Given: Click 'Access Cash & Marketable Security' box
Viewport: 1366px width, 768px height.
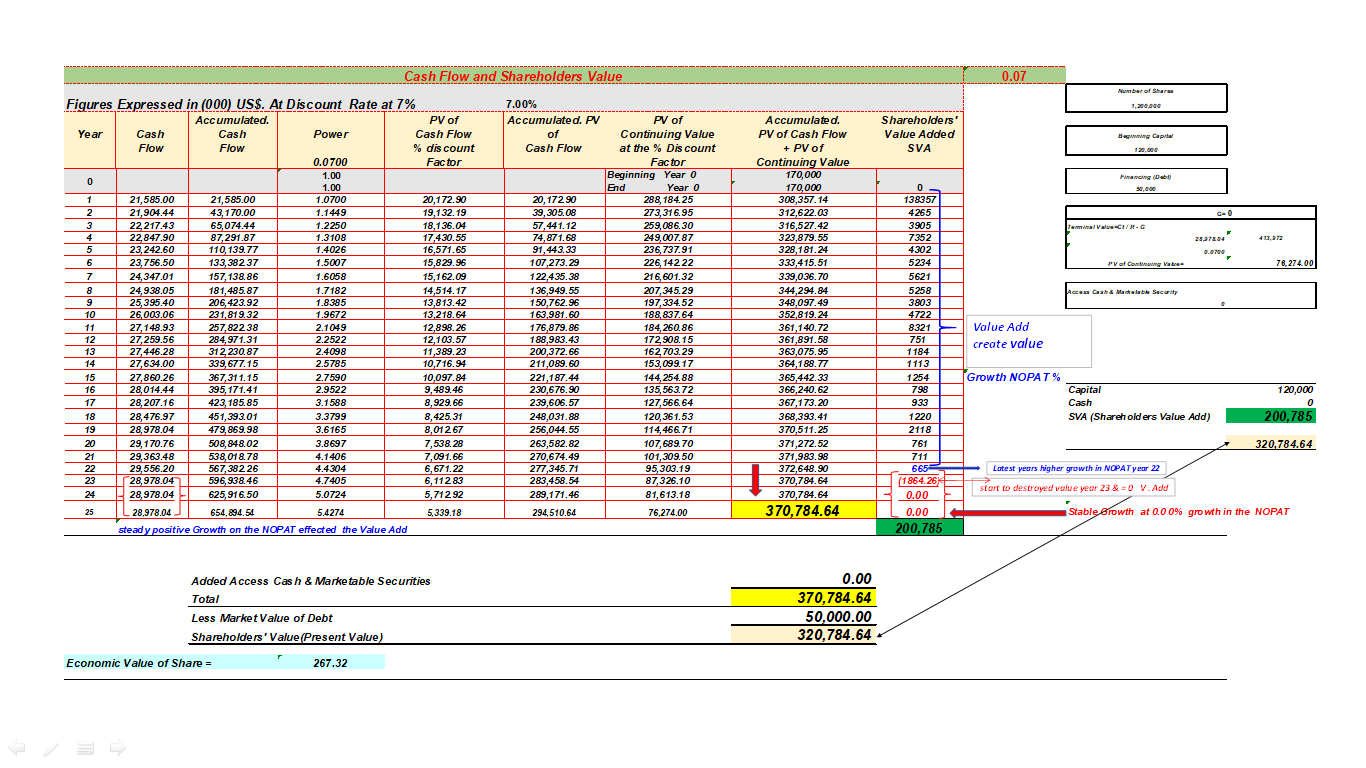Looking at the screenshot, I should 1190,296.
